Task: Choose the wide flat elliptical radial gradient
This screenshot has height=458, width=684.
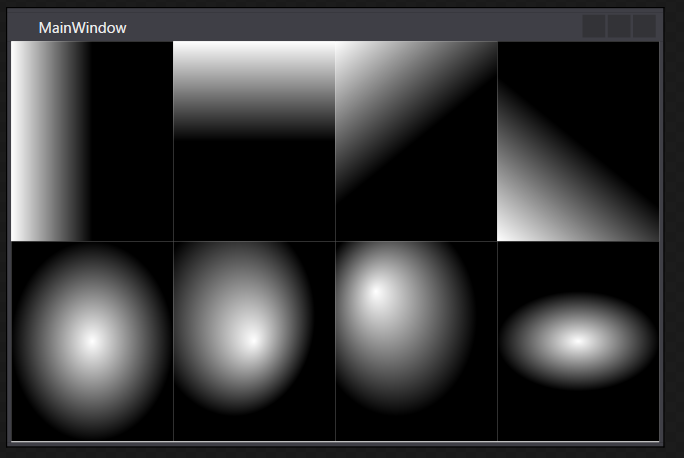Action: pos(578,341)
